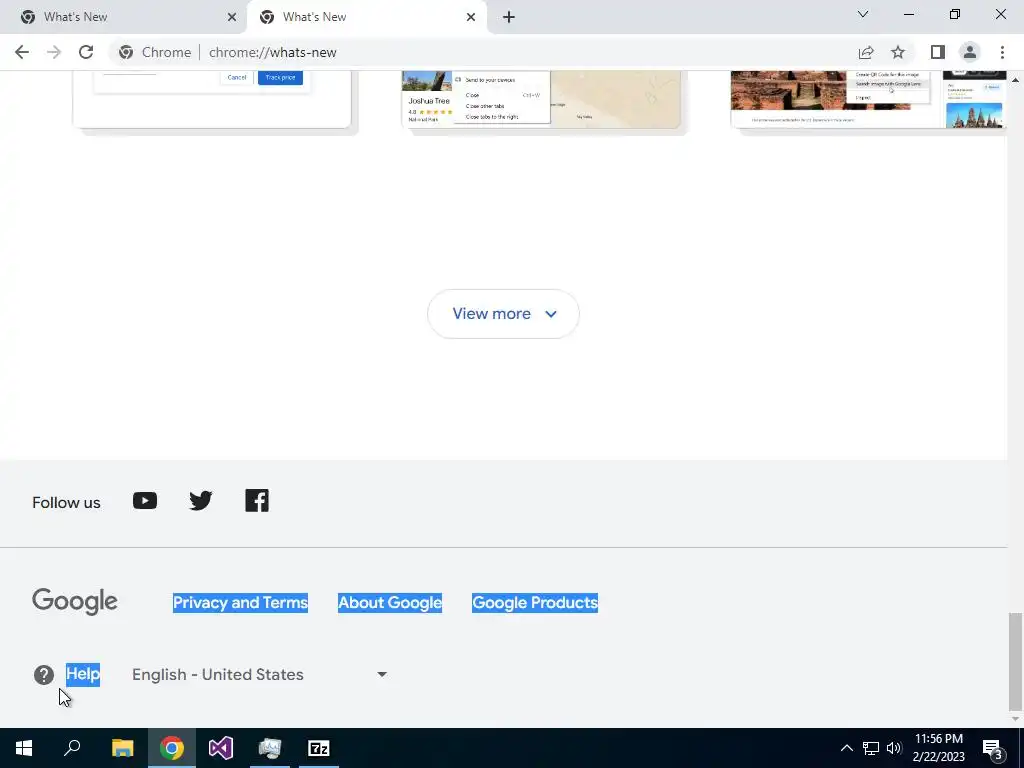Image resolution: width=1024 pixels, height=768 pixels.
Task: Click the Chrome taskbar icon
Action: (172, 748)
